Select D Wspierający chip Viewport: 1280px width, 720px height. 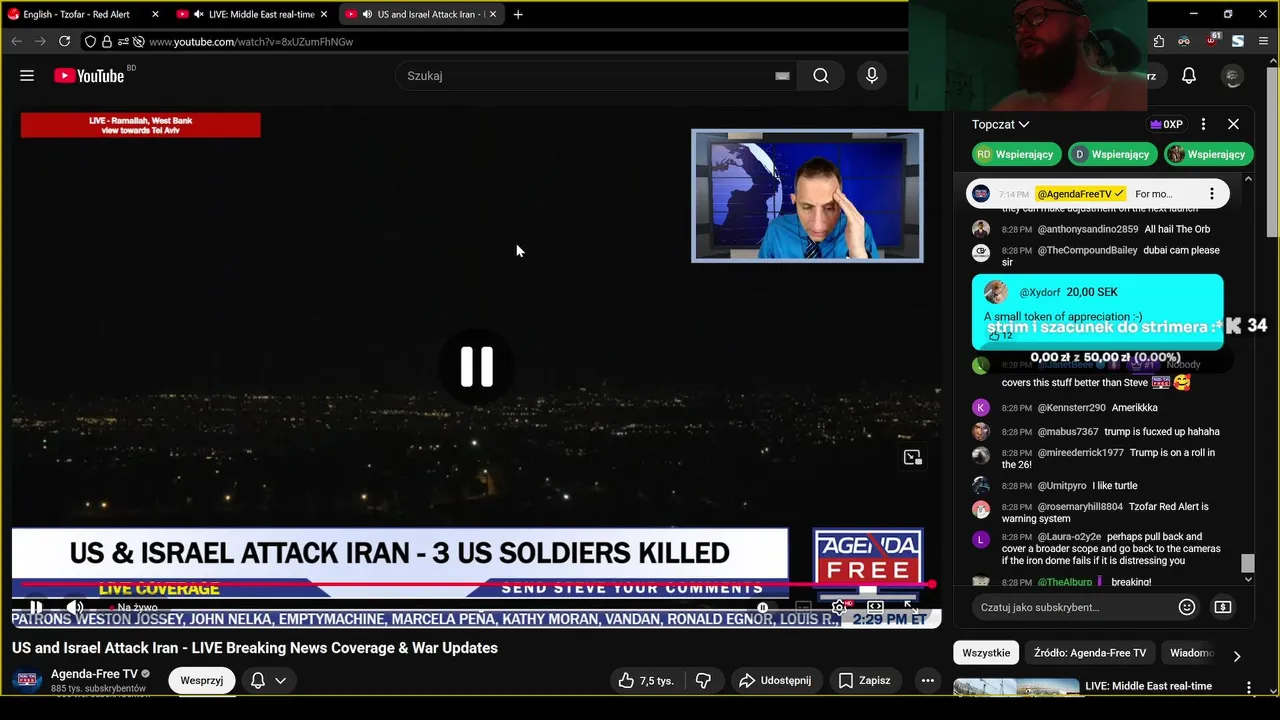tap(1112, 154)
